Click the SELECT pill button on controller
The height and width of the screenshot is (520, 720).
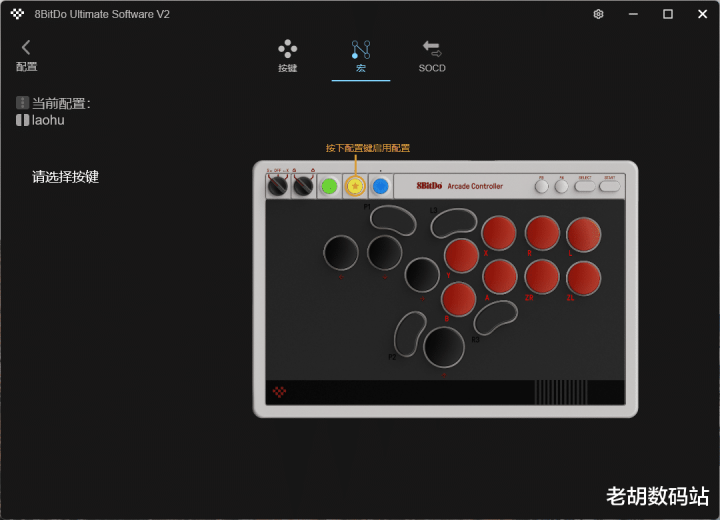[585, 186]
